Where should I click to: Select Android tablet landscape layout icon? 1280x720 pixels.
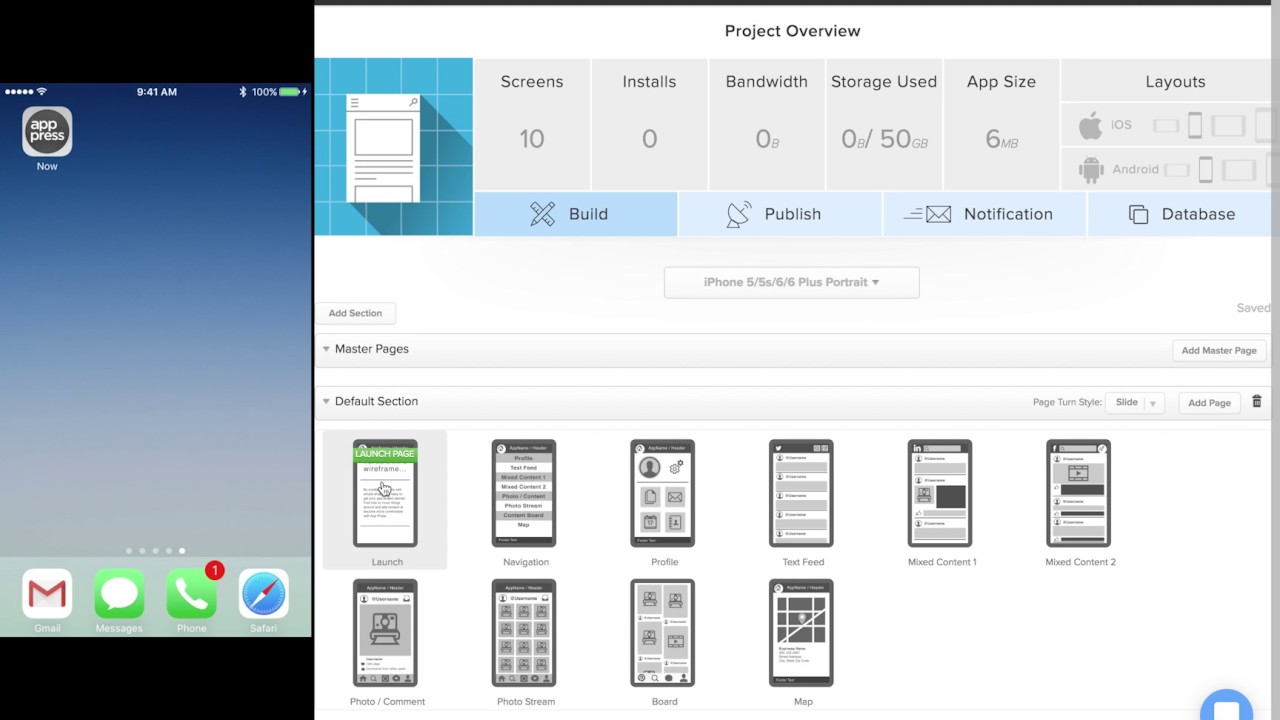tap(1239, 170)
